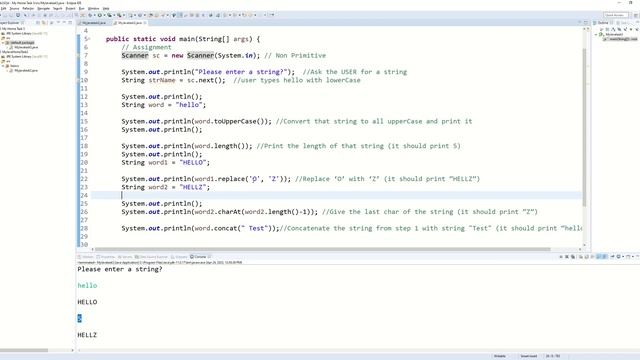Collapse all in Package Explorer
This screenshot has width=640, height=360.
pos(38,23)
